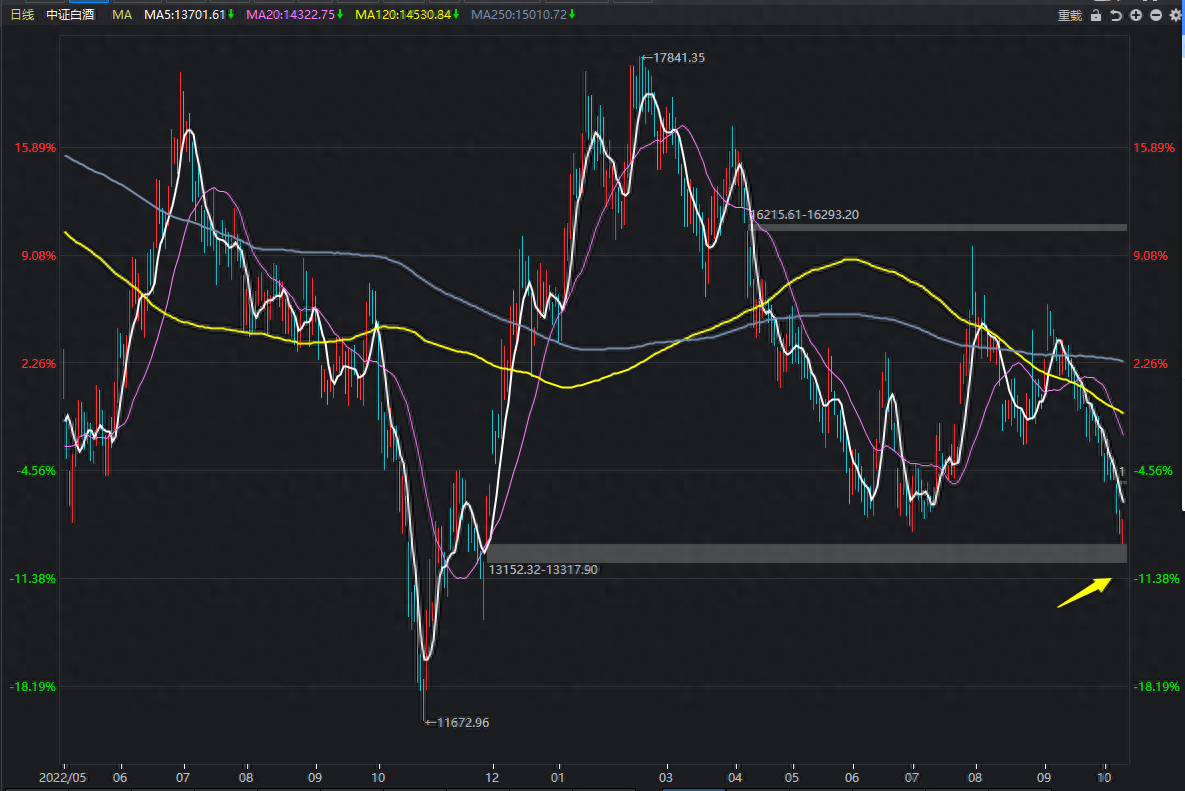1185x791 pixels.
Task: Click the 12 month marker on time axis
Action: (492, 777)
